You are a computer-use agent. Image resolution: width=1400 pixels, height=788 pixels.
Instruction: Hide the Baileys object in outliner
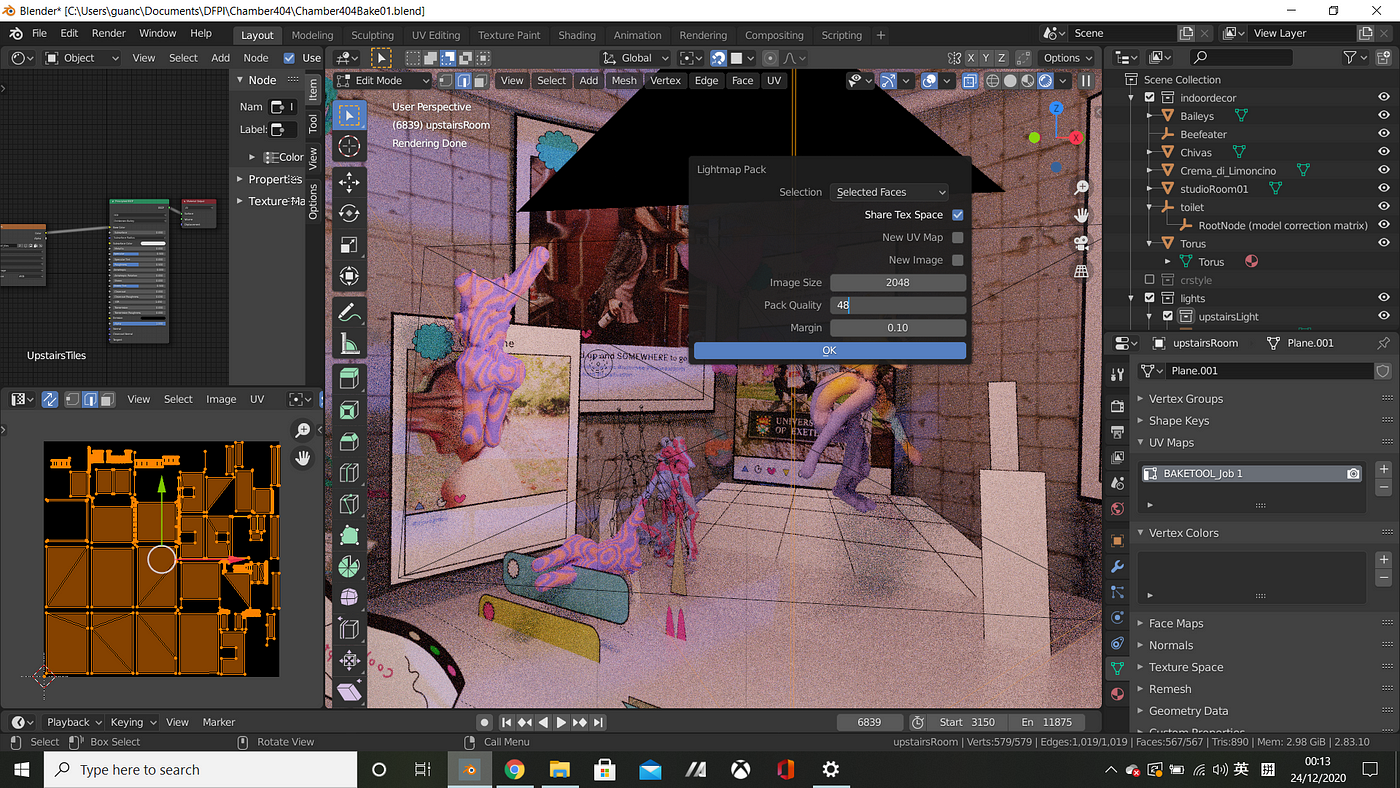(1384, 116)
